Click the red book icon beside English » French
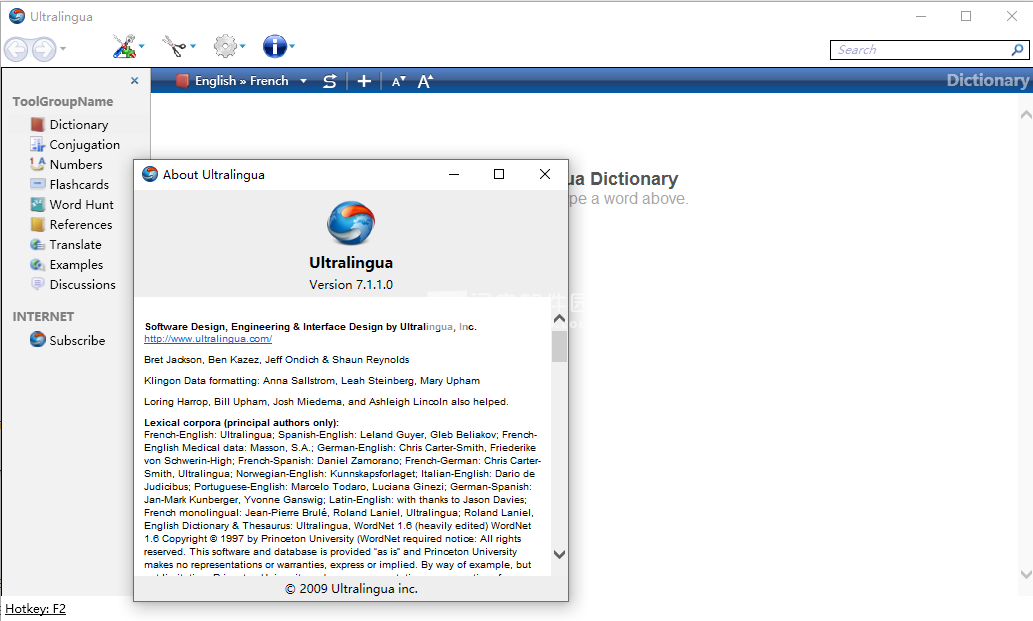 (182, 81)
